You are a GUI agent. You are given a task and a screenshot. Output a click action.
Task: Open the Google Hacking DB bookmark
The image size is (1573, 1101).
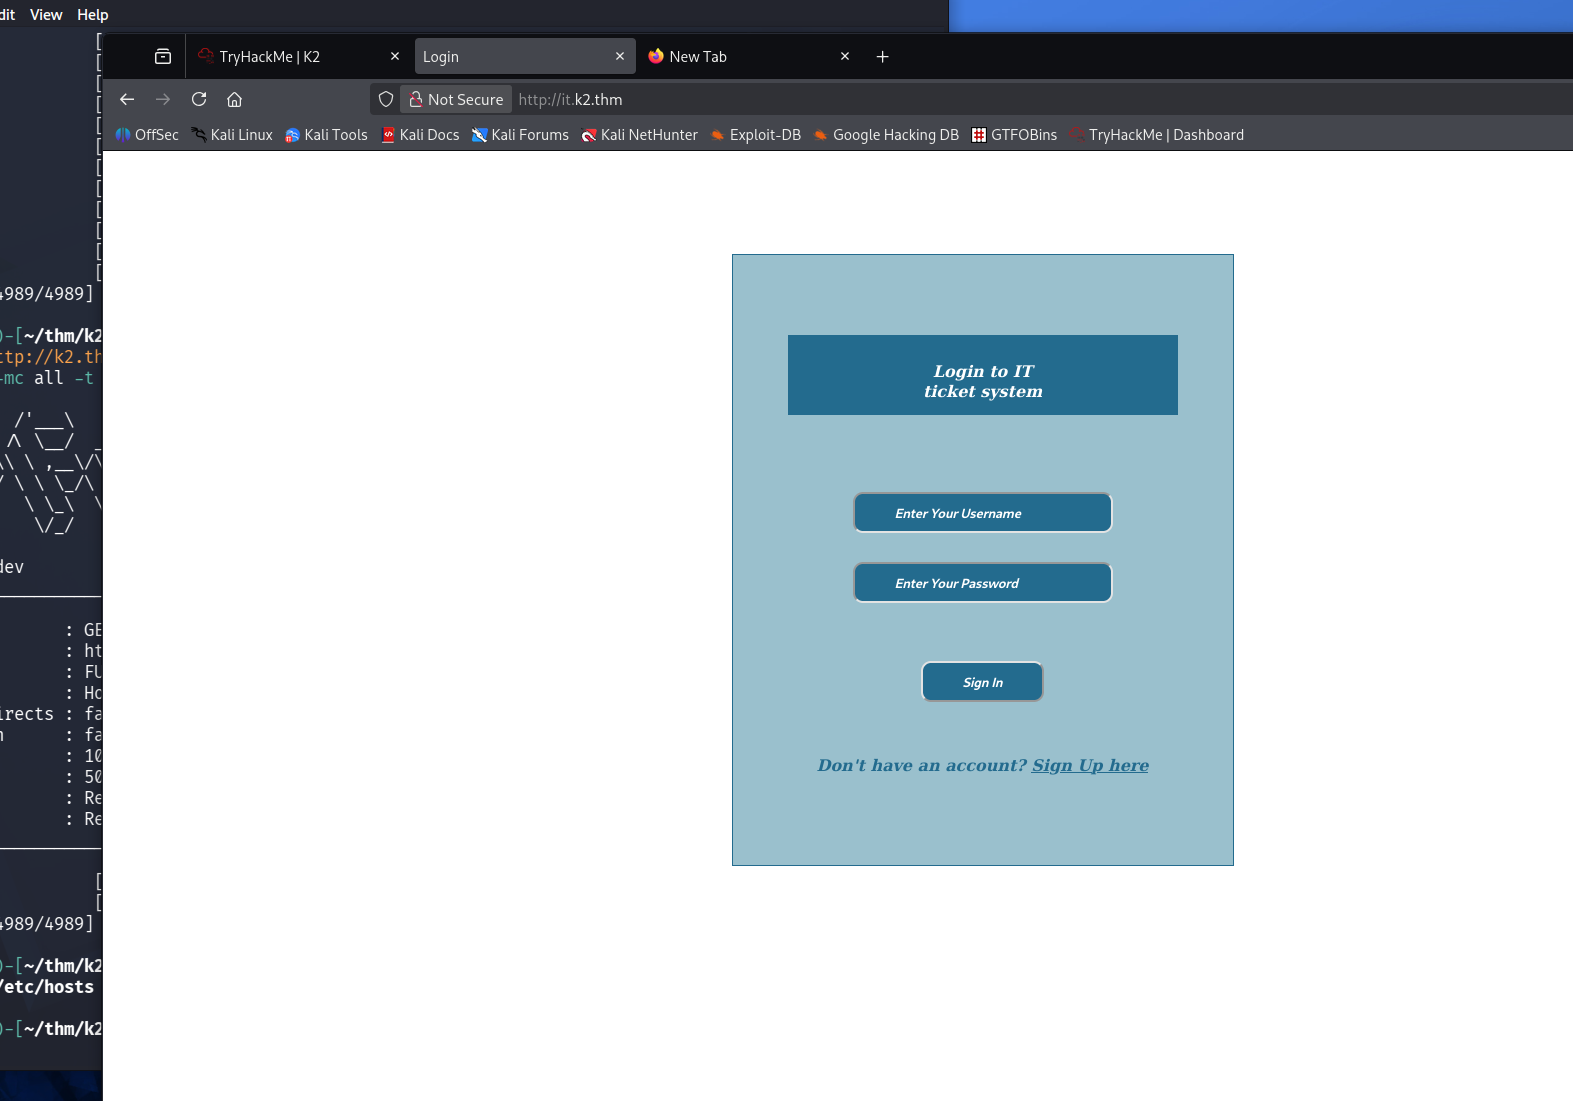[x=886, y=135]
